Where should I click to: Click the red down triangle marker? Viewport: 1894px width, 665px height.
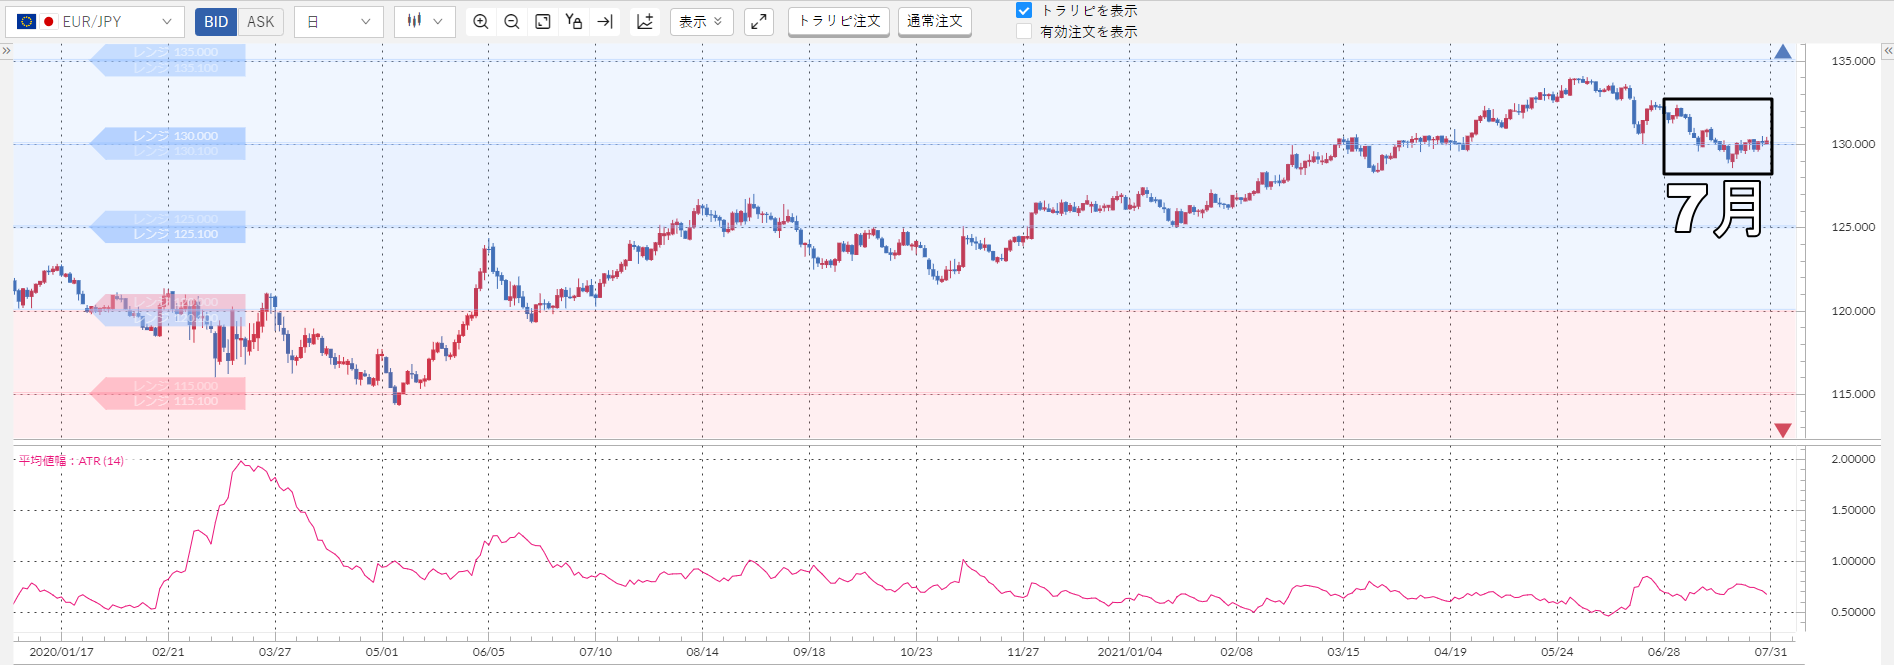pos(1783,430)
